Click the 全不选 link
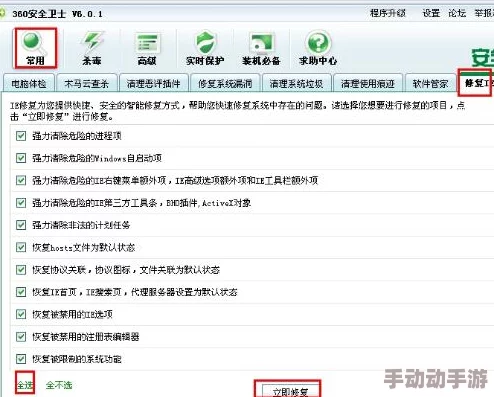The image size is (494, 397). pyautogui.click(x=59, y=385)
